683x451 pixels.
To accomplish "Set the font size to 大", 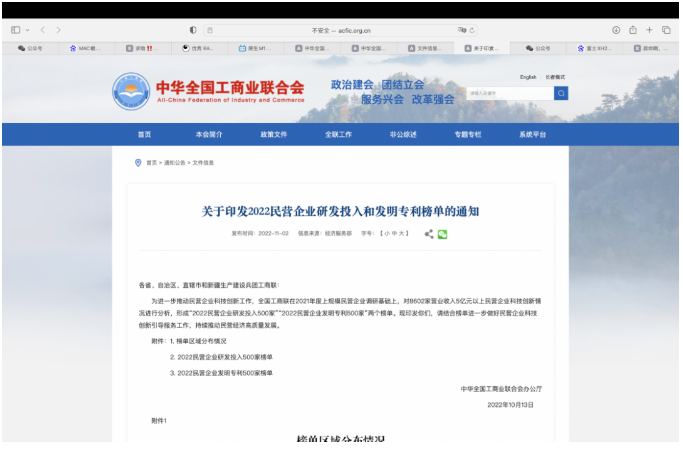I will point(401,234).
